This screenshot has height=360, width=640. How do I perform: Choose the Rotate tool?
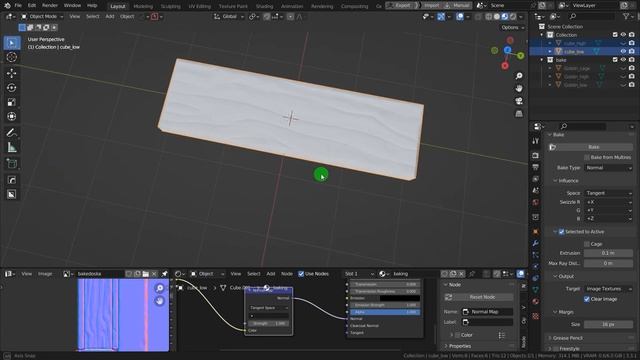(x=12, y=88)
